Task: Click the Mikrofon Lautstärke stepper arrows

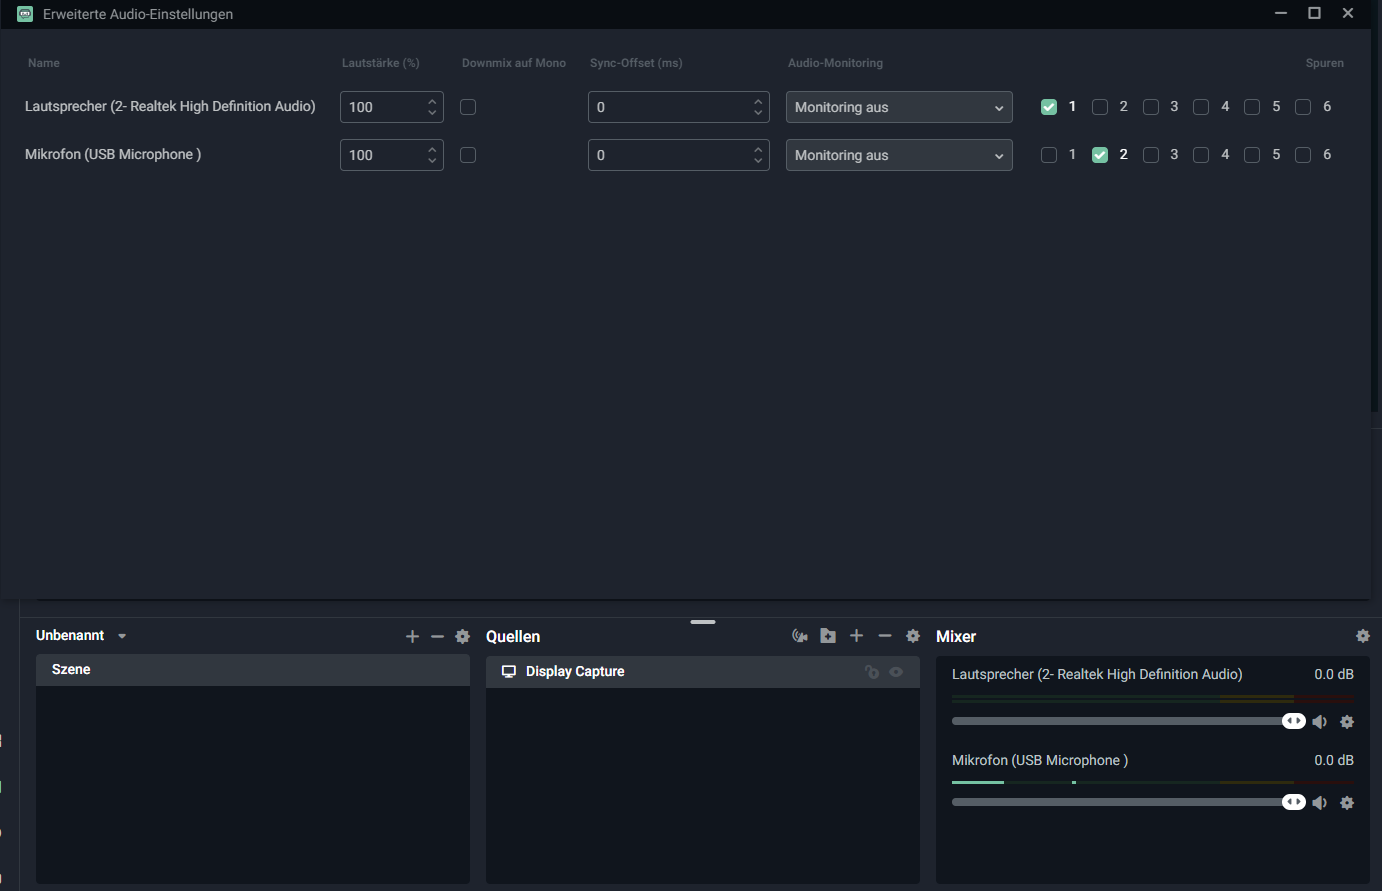Action: pyautogui.click(x=432, y=155)
